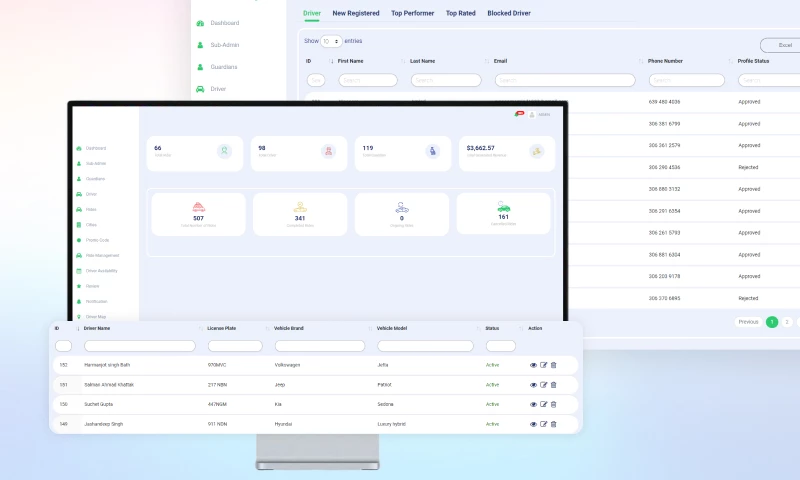Image resolution: width=800 pixels, height=480 pixels.
Task: Delete the Suchet Gupta vehicle row
Action: [x=554, y=404]
